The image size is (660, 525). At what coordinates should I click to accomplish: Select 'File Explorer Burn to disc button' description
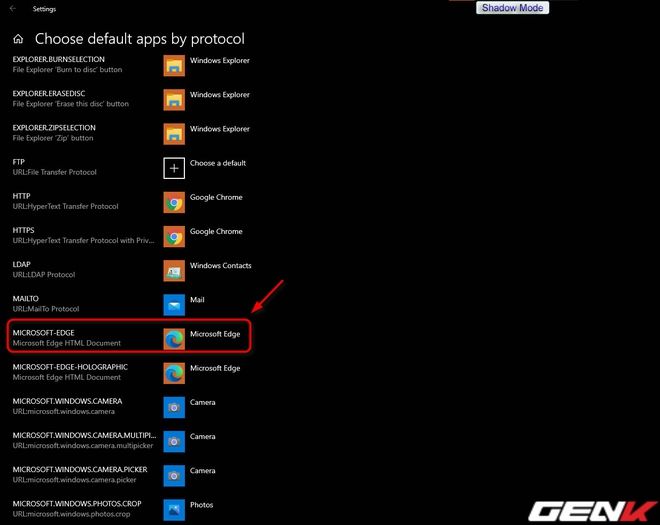pyautogui.click(x=67, y=69)
